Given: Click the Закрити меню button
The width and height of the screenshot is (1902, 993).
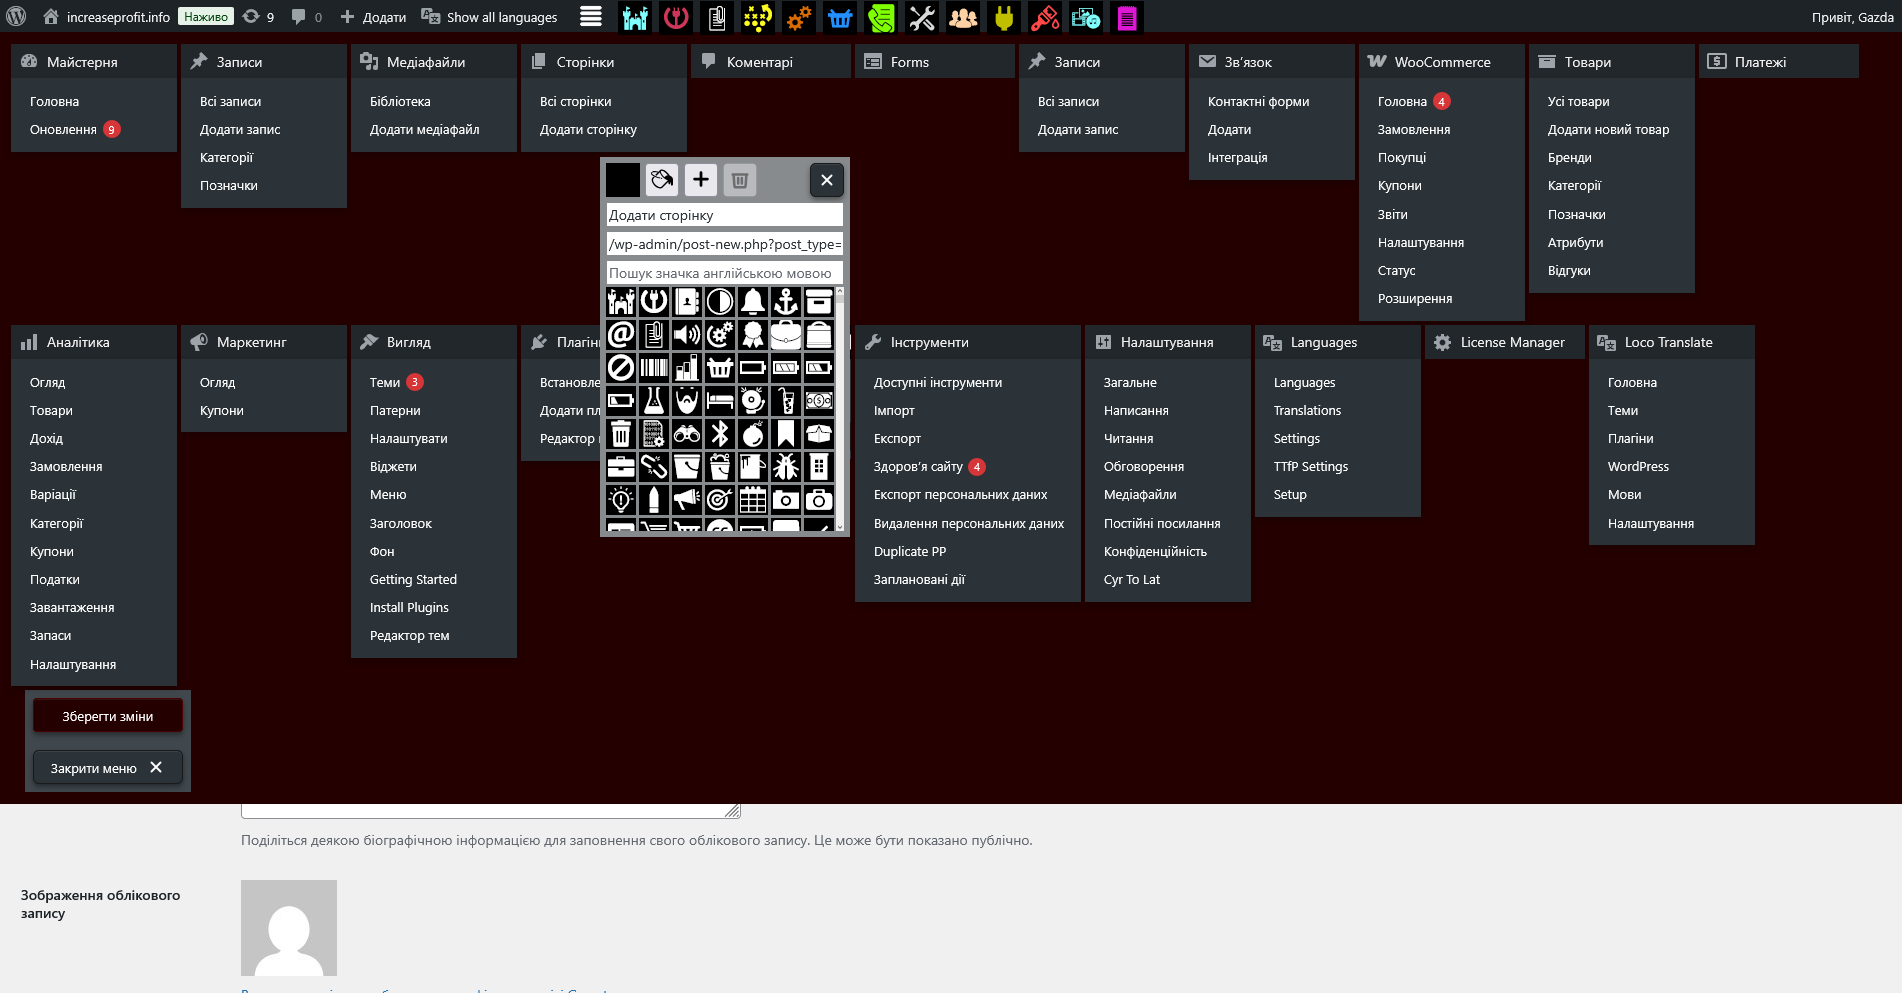Looking at the screenshot, I should 108,768.
